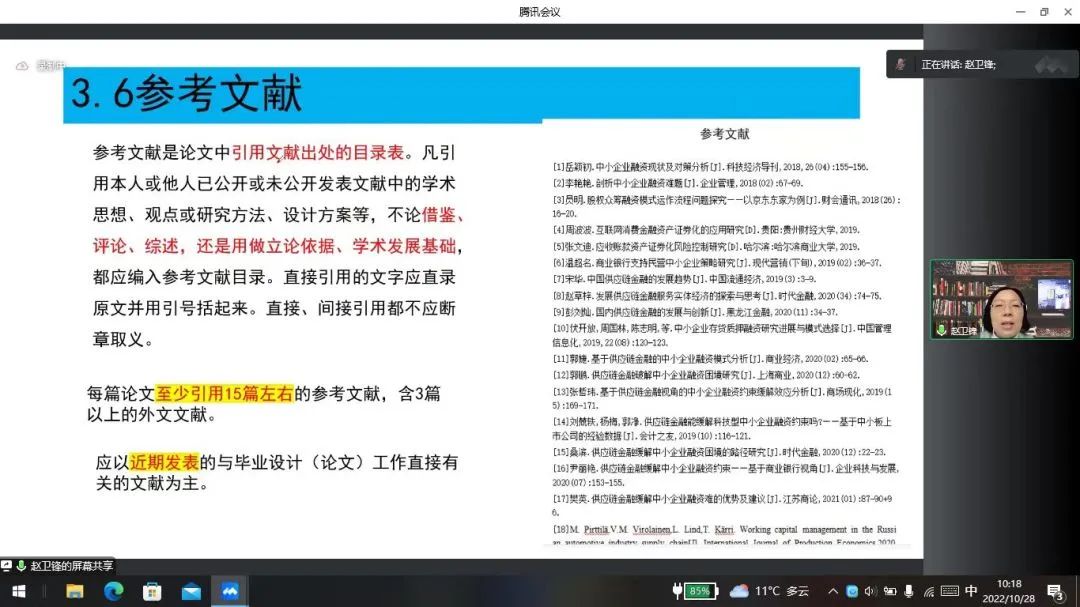Click the Windows Start button
The width and height of the screenshot is (1080, 607).
(x=18, y=591)
